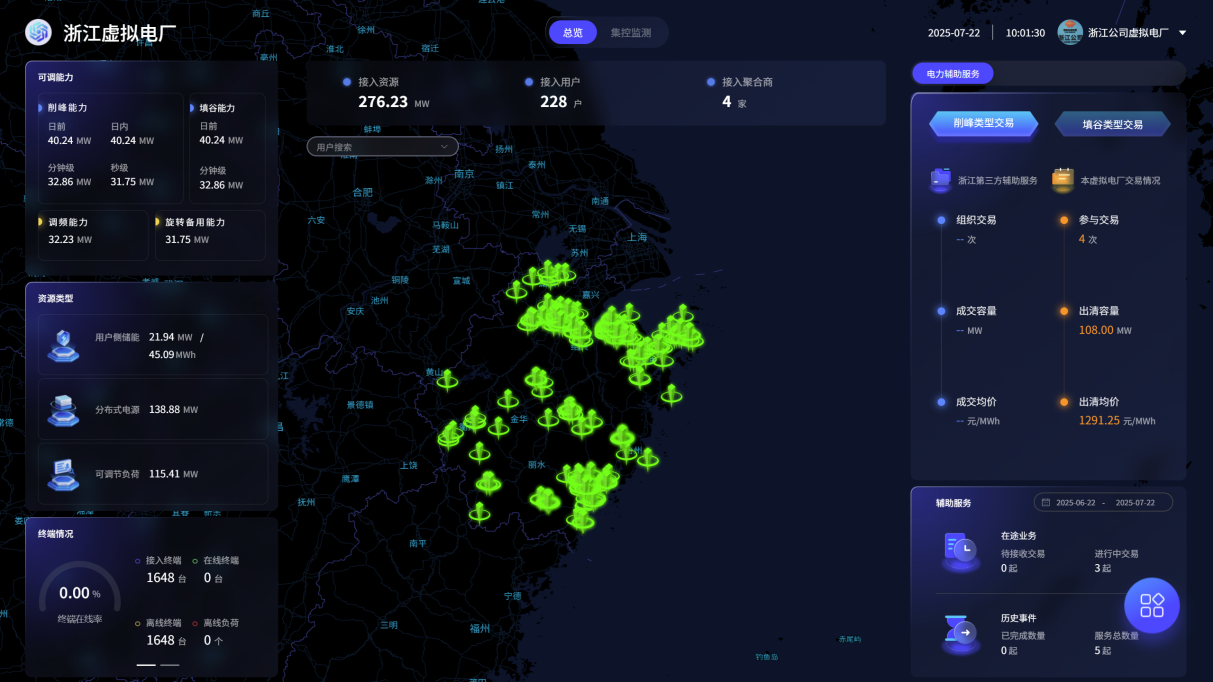1213x682 pixels.
Task: Switch to second page indicator in 终端情况
Action: coord(170,664)
